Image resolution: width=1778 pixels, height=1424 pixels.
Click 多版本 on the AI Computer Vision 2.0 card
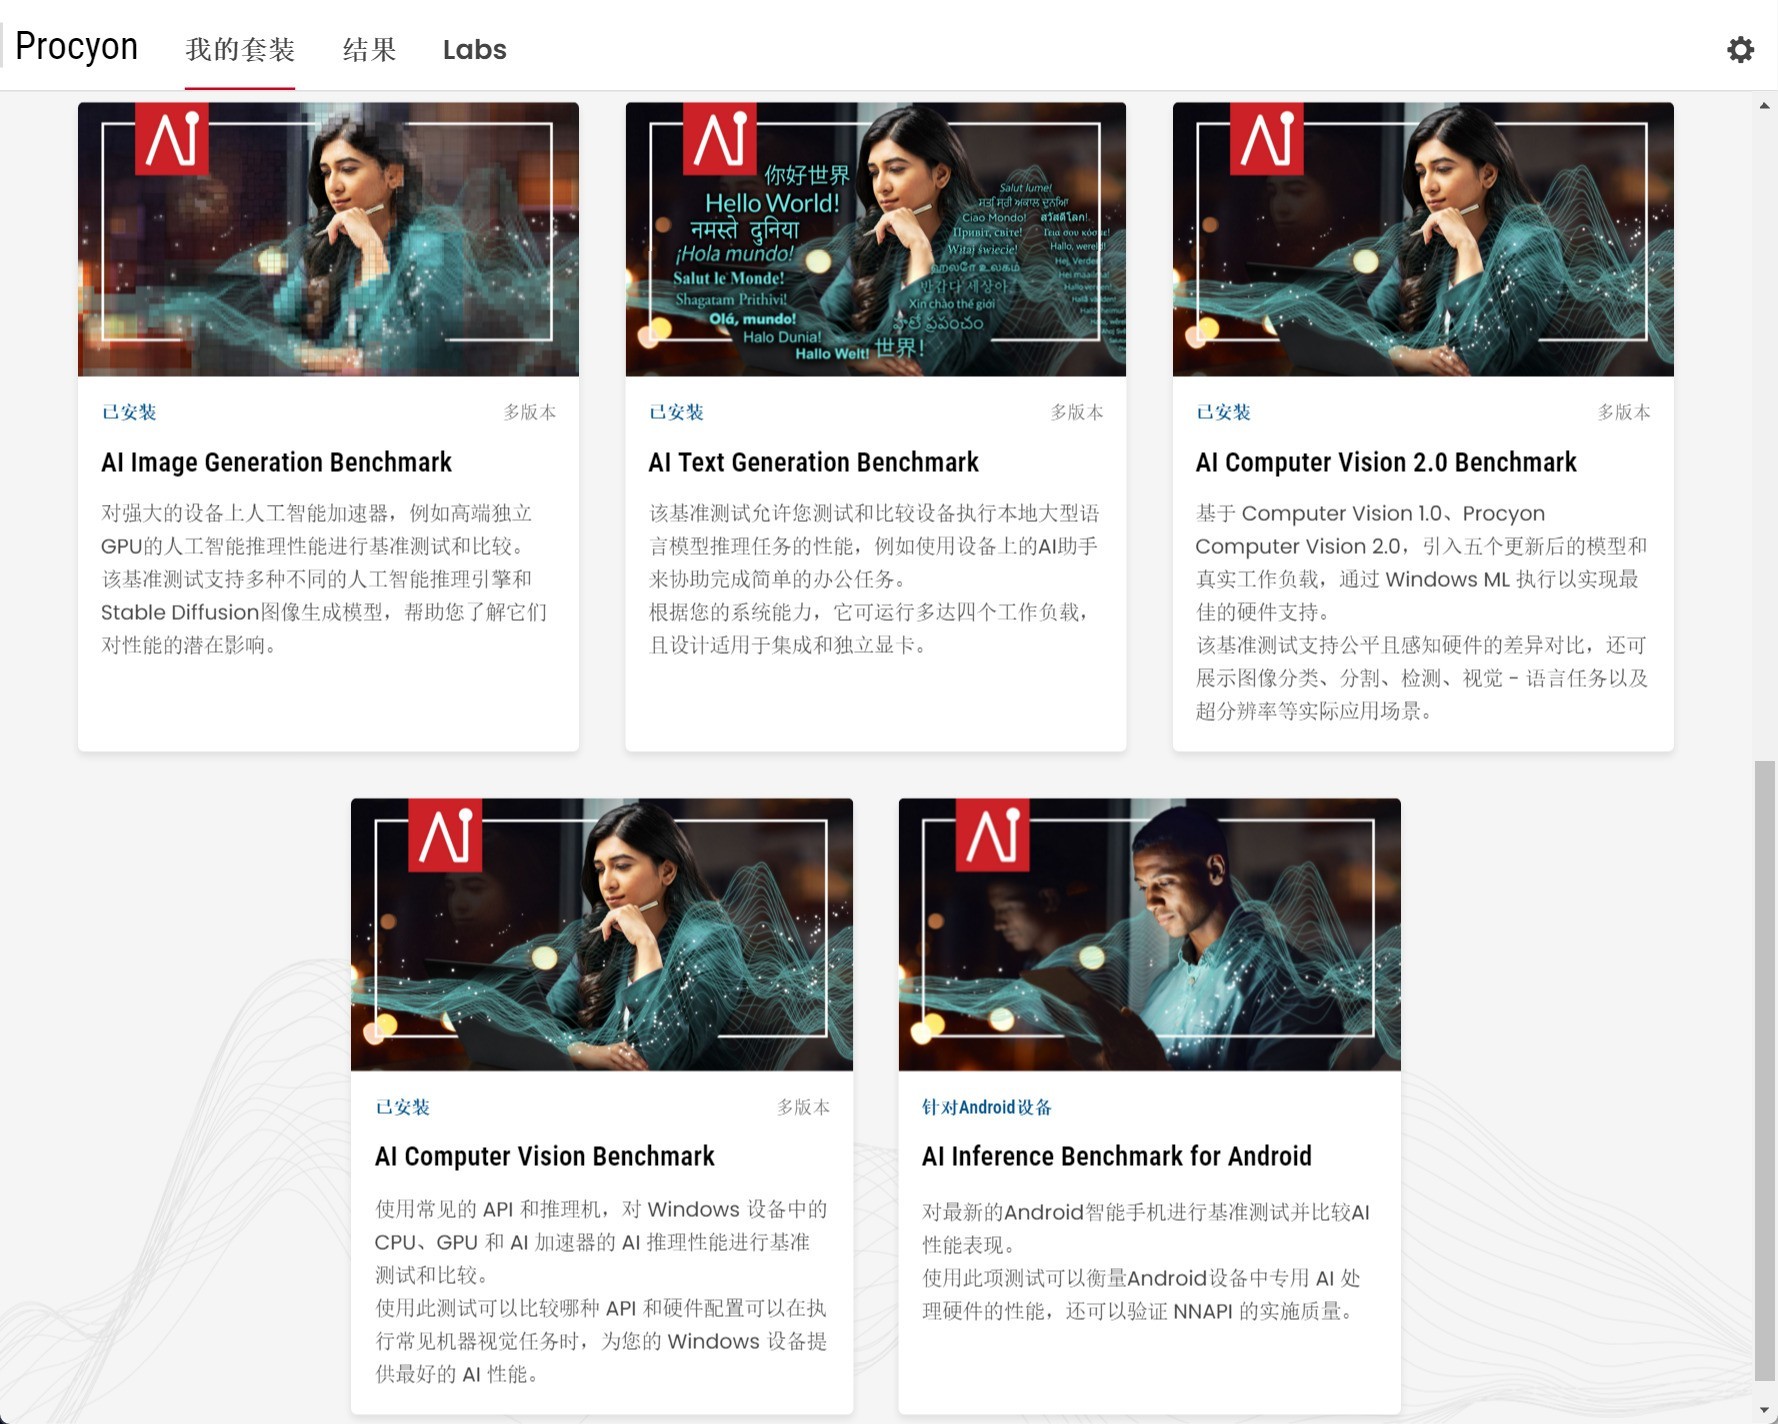click(1624, 412)
